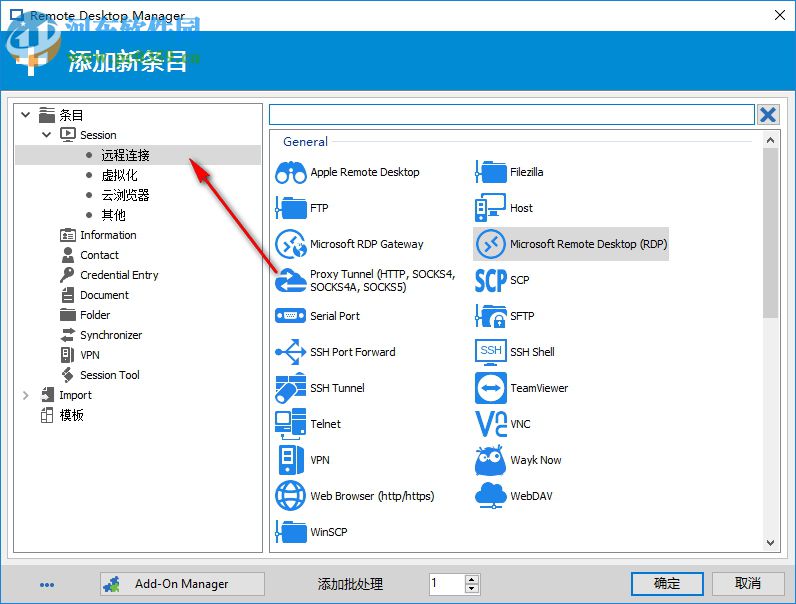
Task: Select the TeamViewer icon
Action: (490, 388)
